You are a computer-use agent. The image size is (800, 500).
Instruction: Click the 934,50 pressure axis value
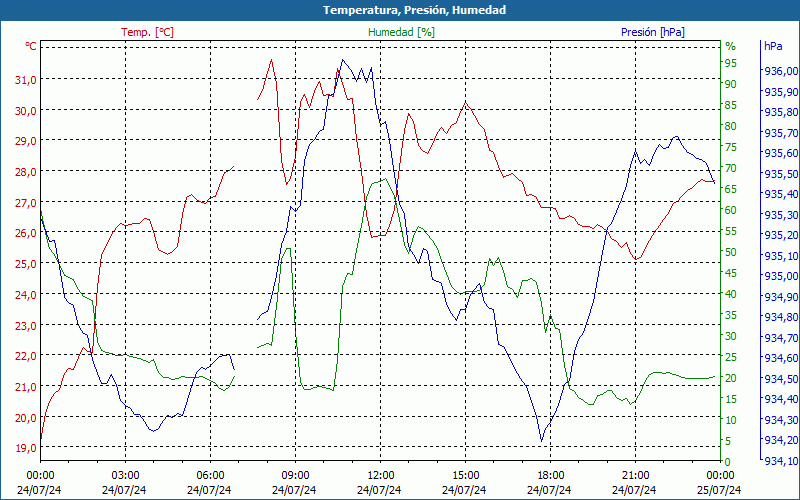click(x=781, y=379)
